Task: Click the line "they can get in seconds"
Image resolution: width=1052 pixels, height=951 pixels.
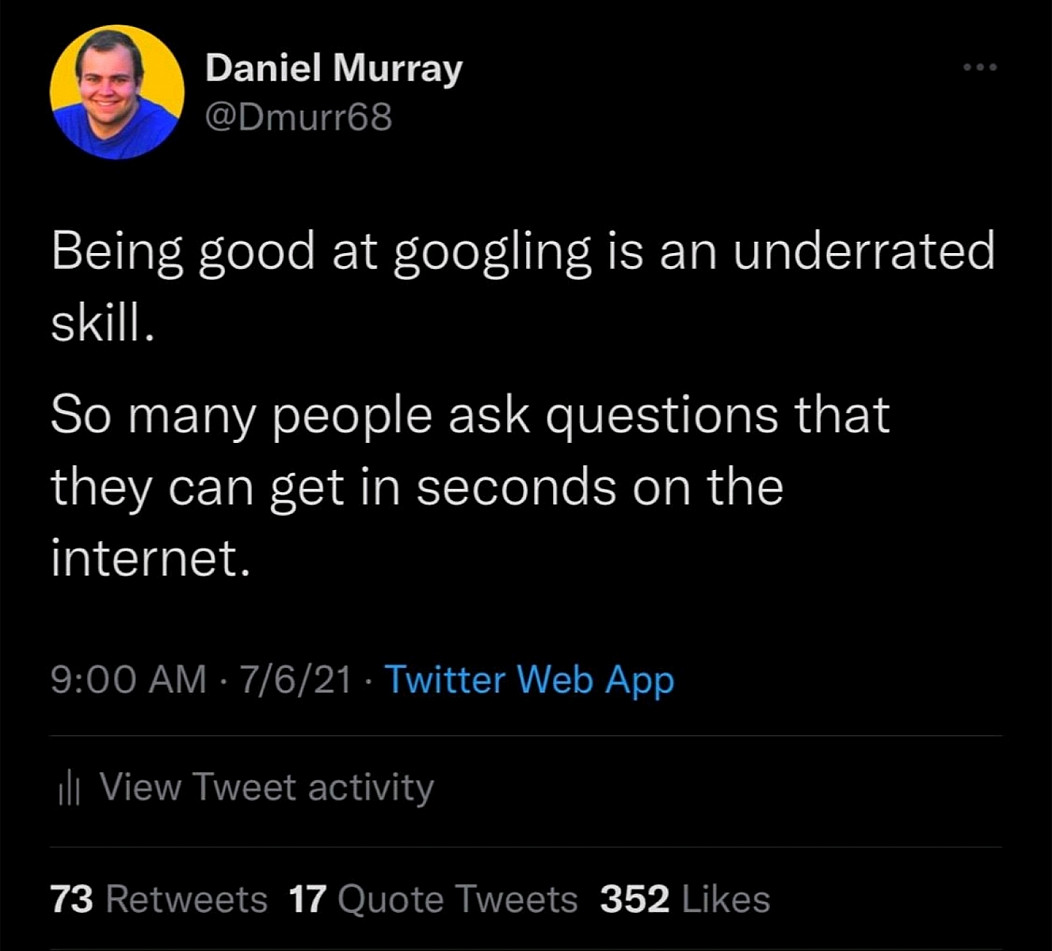Action: (x=416, y=488)
